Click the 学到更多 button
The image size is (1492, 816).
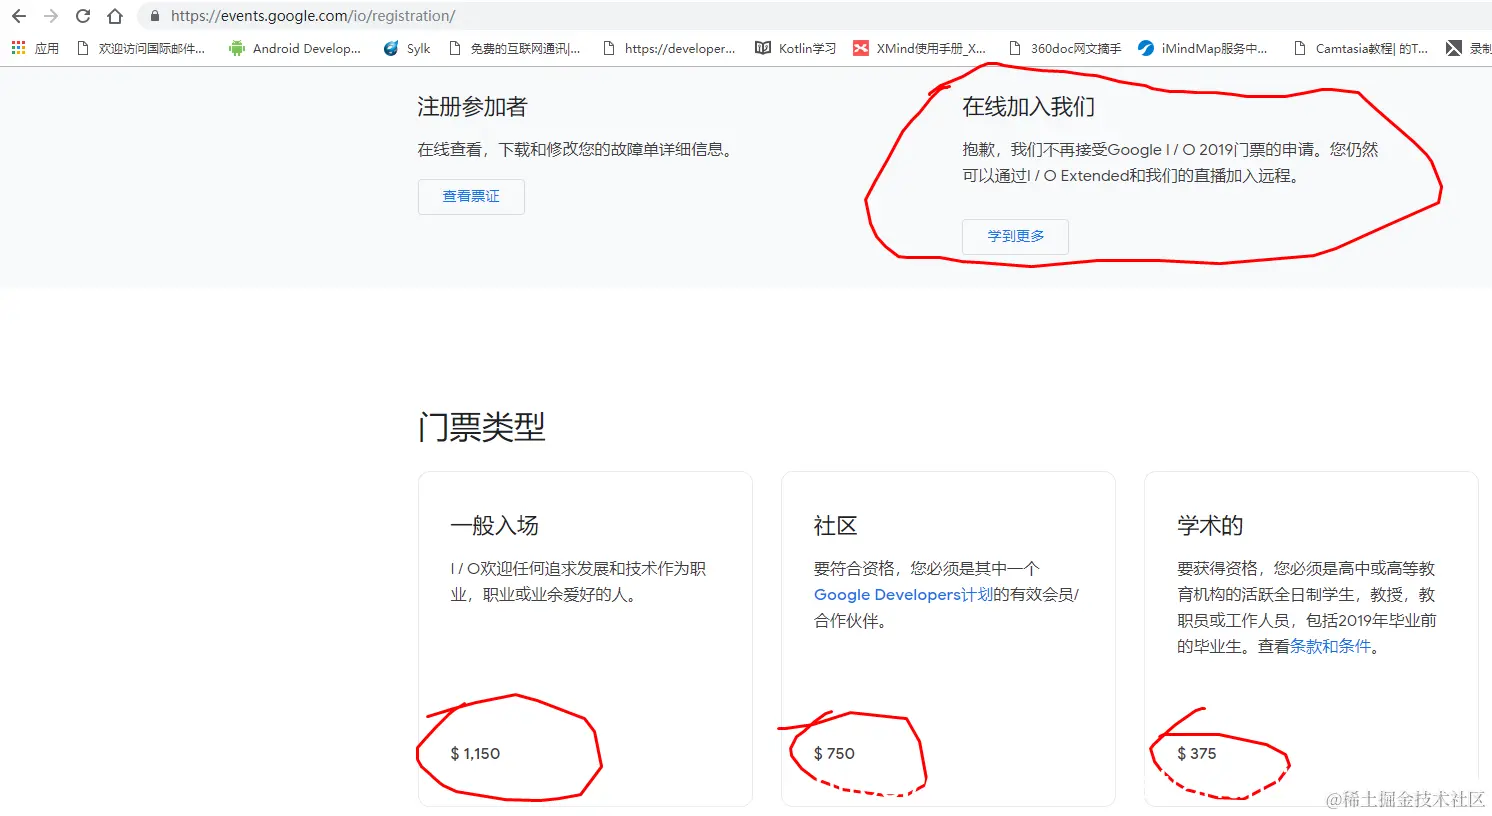click(x=1014, y=236)
